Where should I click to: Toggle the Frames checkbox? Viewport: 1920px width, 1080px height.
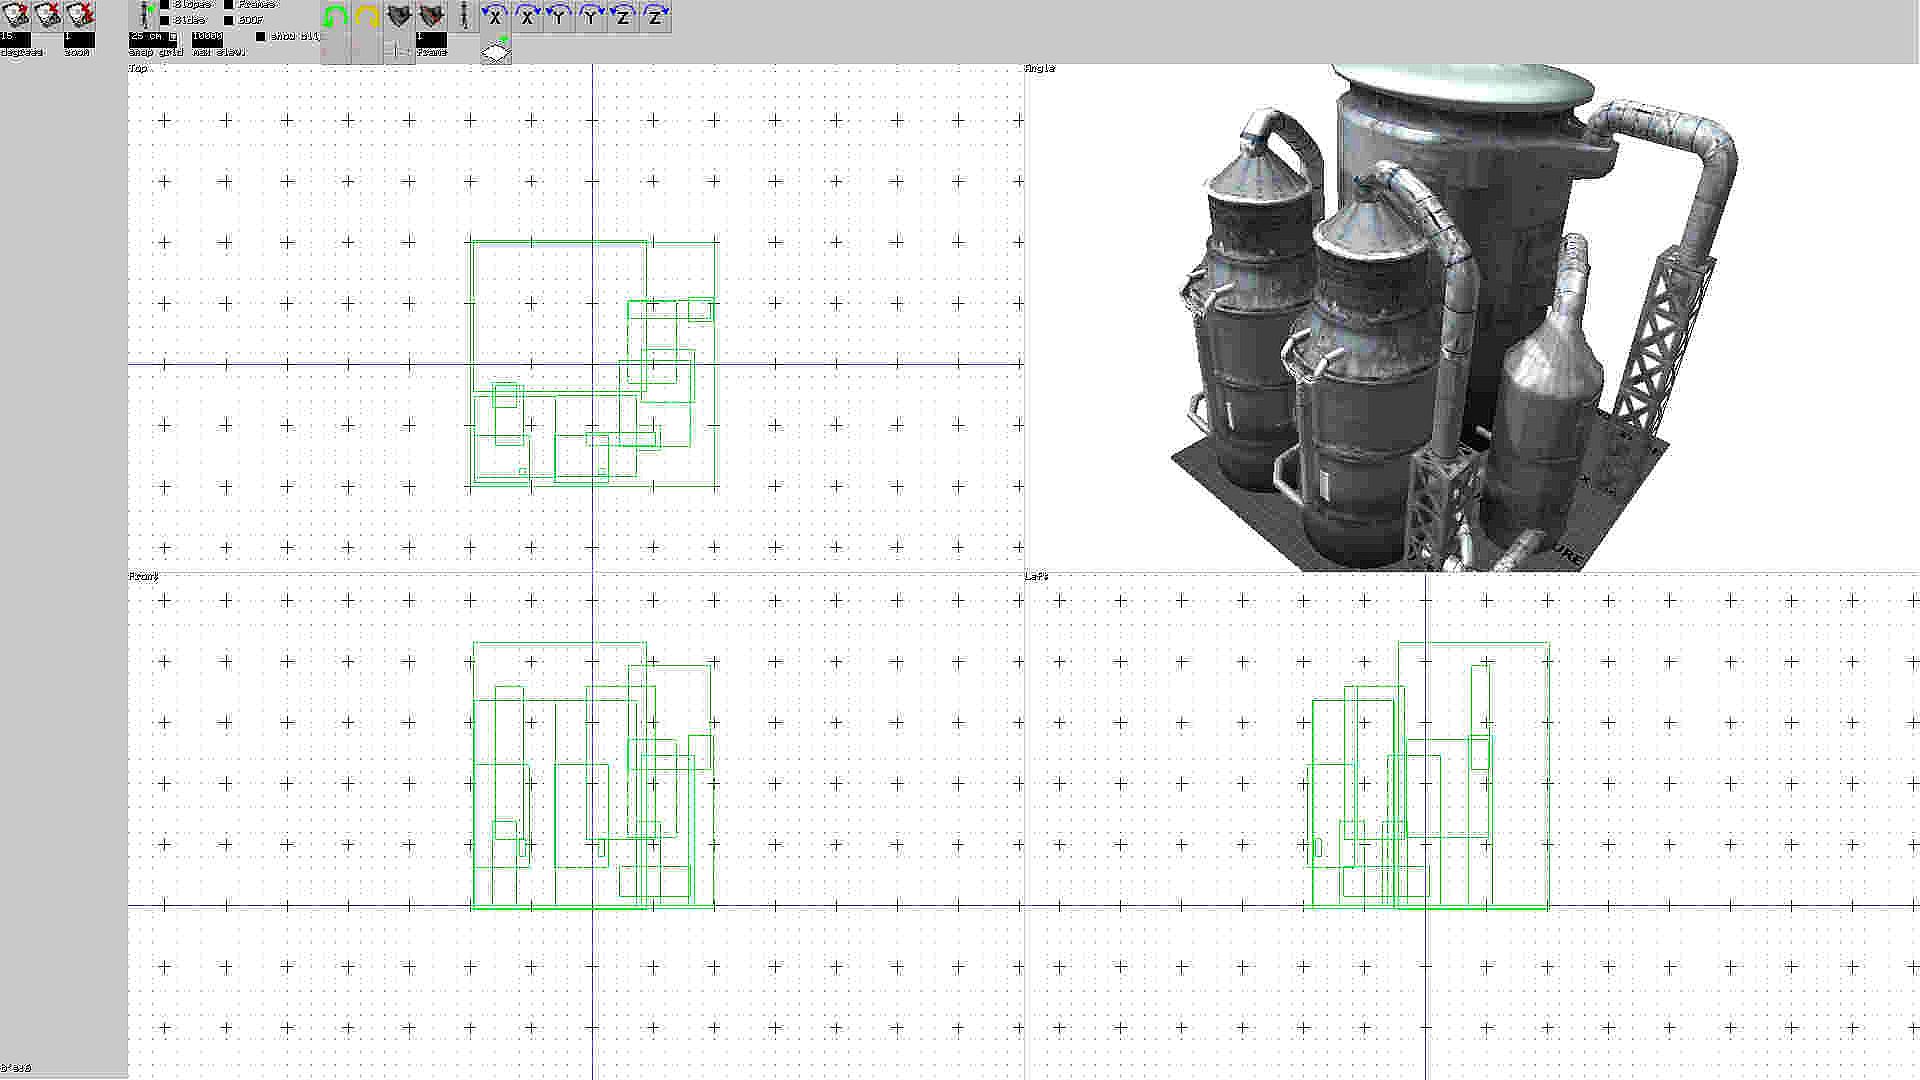click(x=229, y=5)
